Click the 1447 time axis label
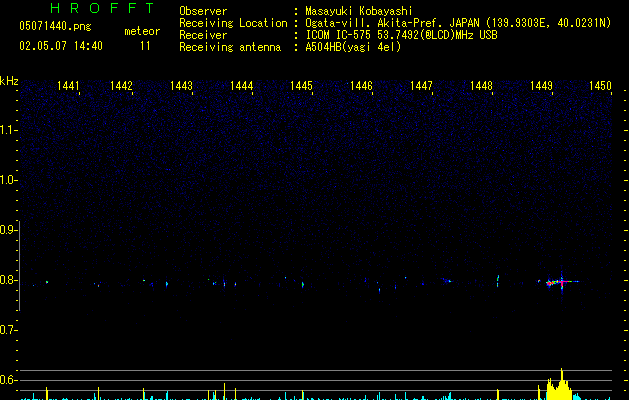The image size is (629, 400). point(422,85)
